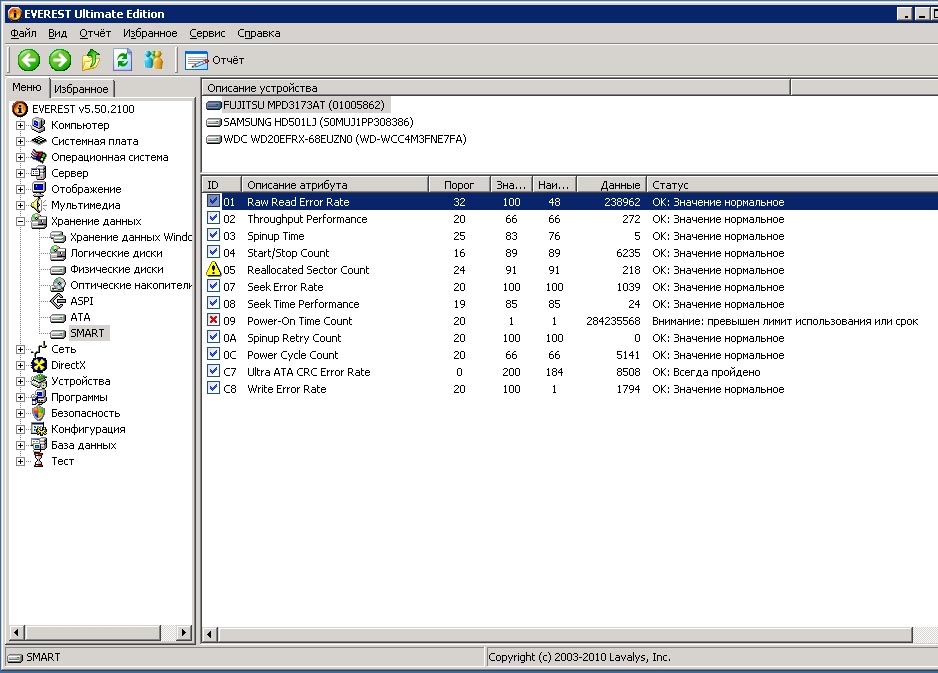Viewport: 938px width, 673px height.
Task: Open the Сервис menu
Action: [207, 33]
